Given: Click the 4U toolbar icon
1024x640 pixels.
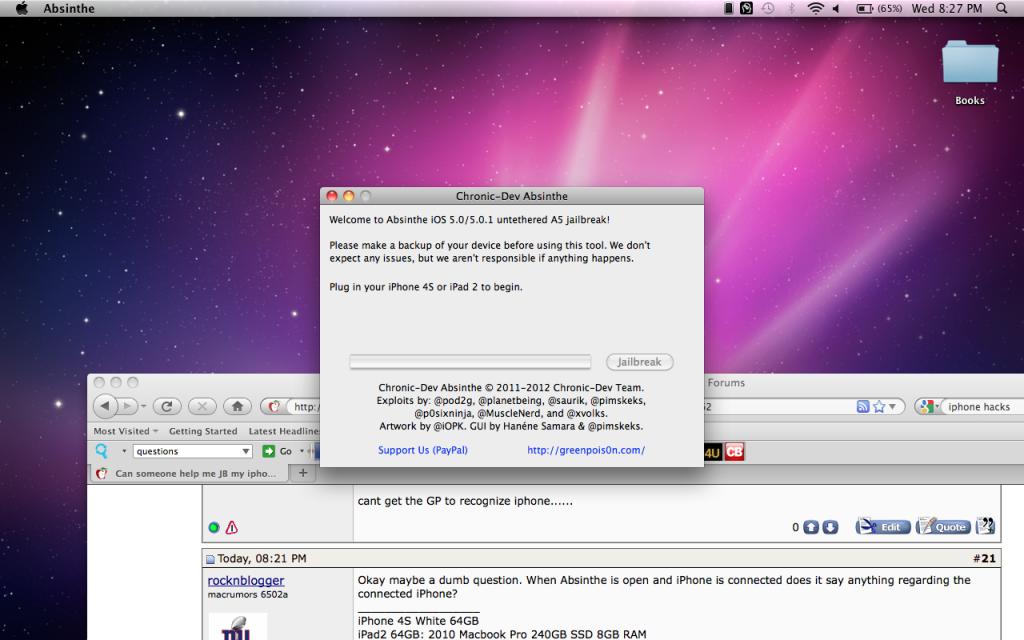Looking at the screenshot, I should point(712,452).
